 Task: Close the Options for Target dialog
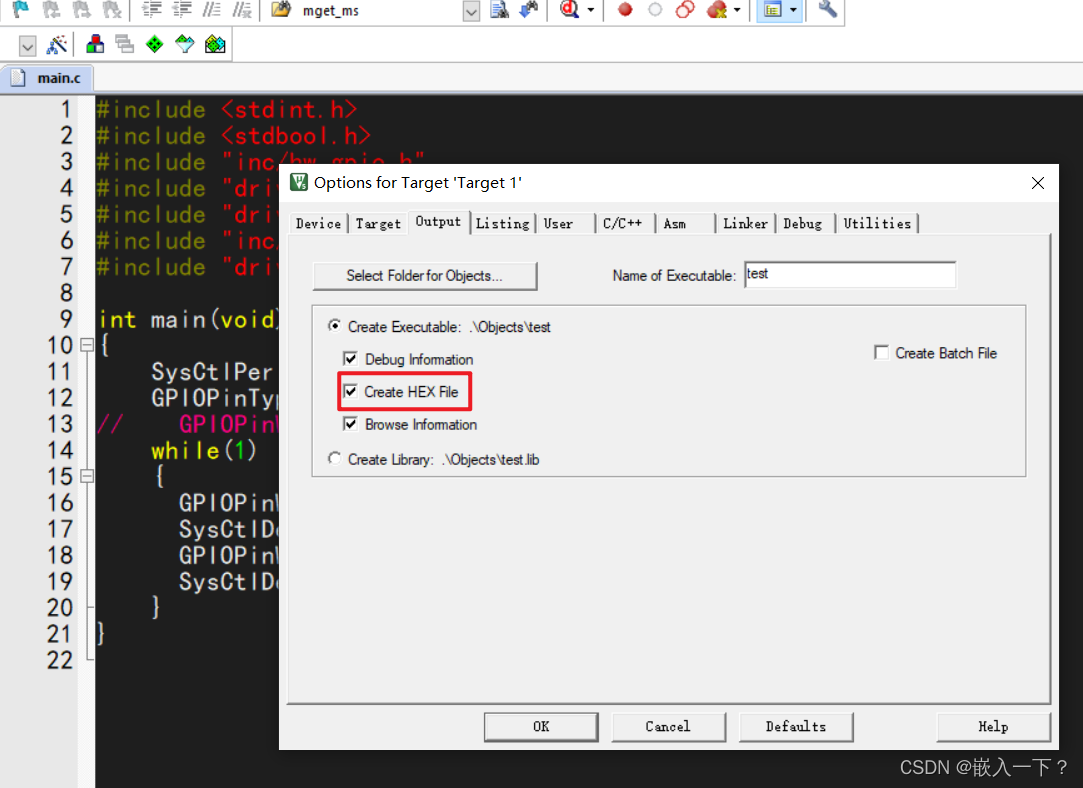point(1037,183)
